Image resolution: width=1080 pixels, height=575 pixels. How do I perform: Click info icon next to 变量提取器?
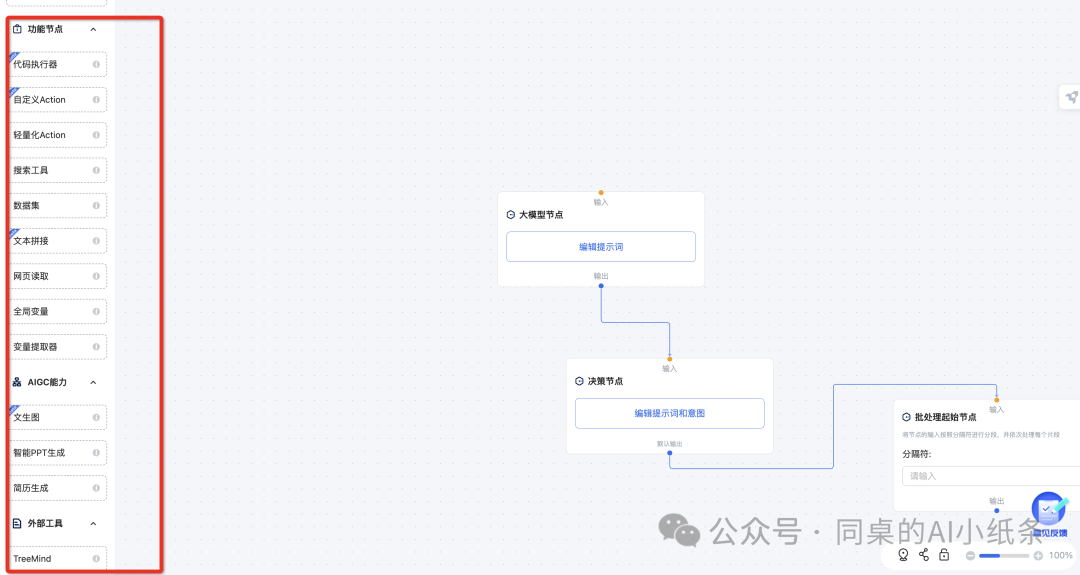click(x=96, y=347)
